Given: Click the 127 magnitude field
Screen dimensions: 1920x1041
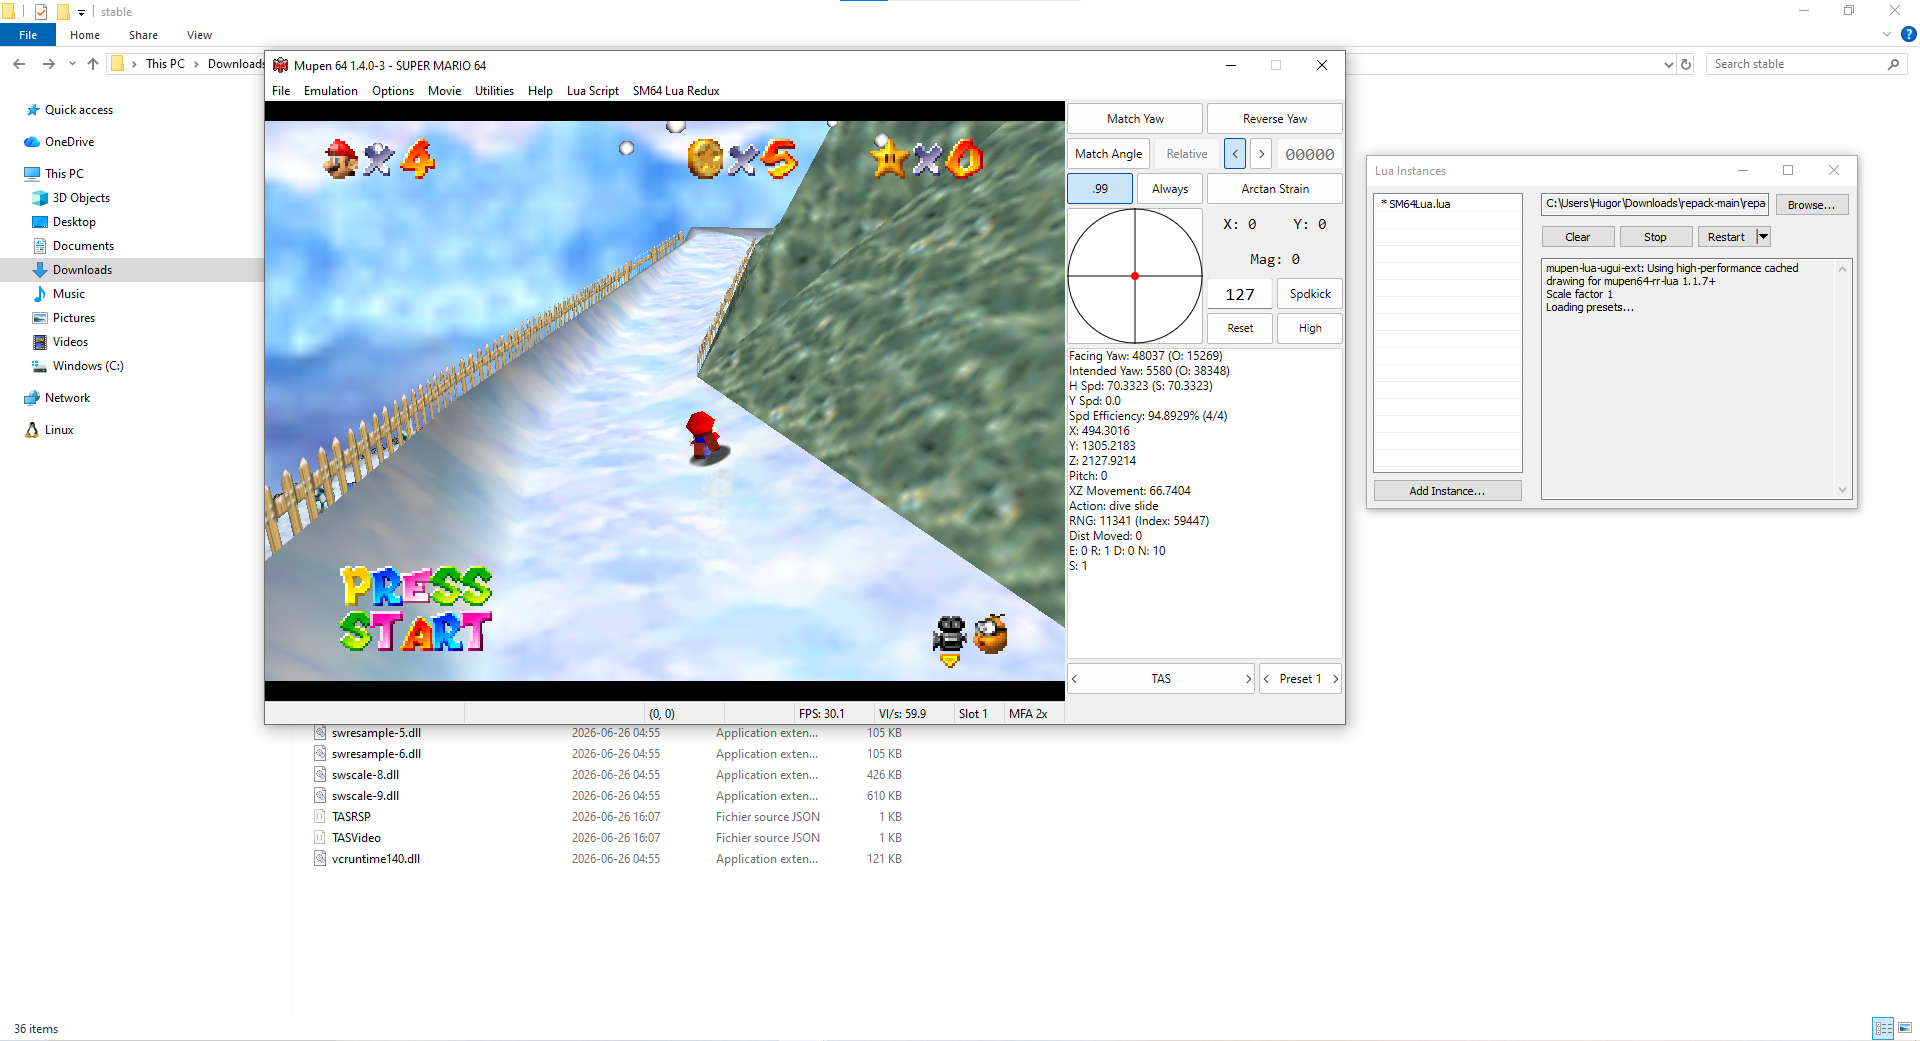Looking at the screenshot, I should point(1240,294).
